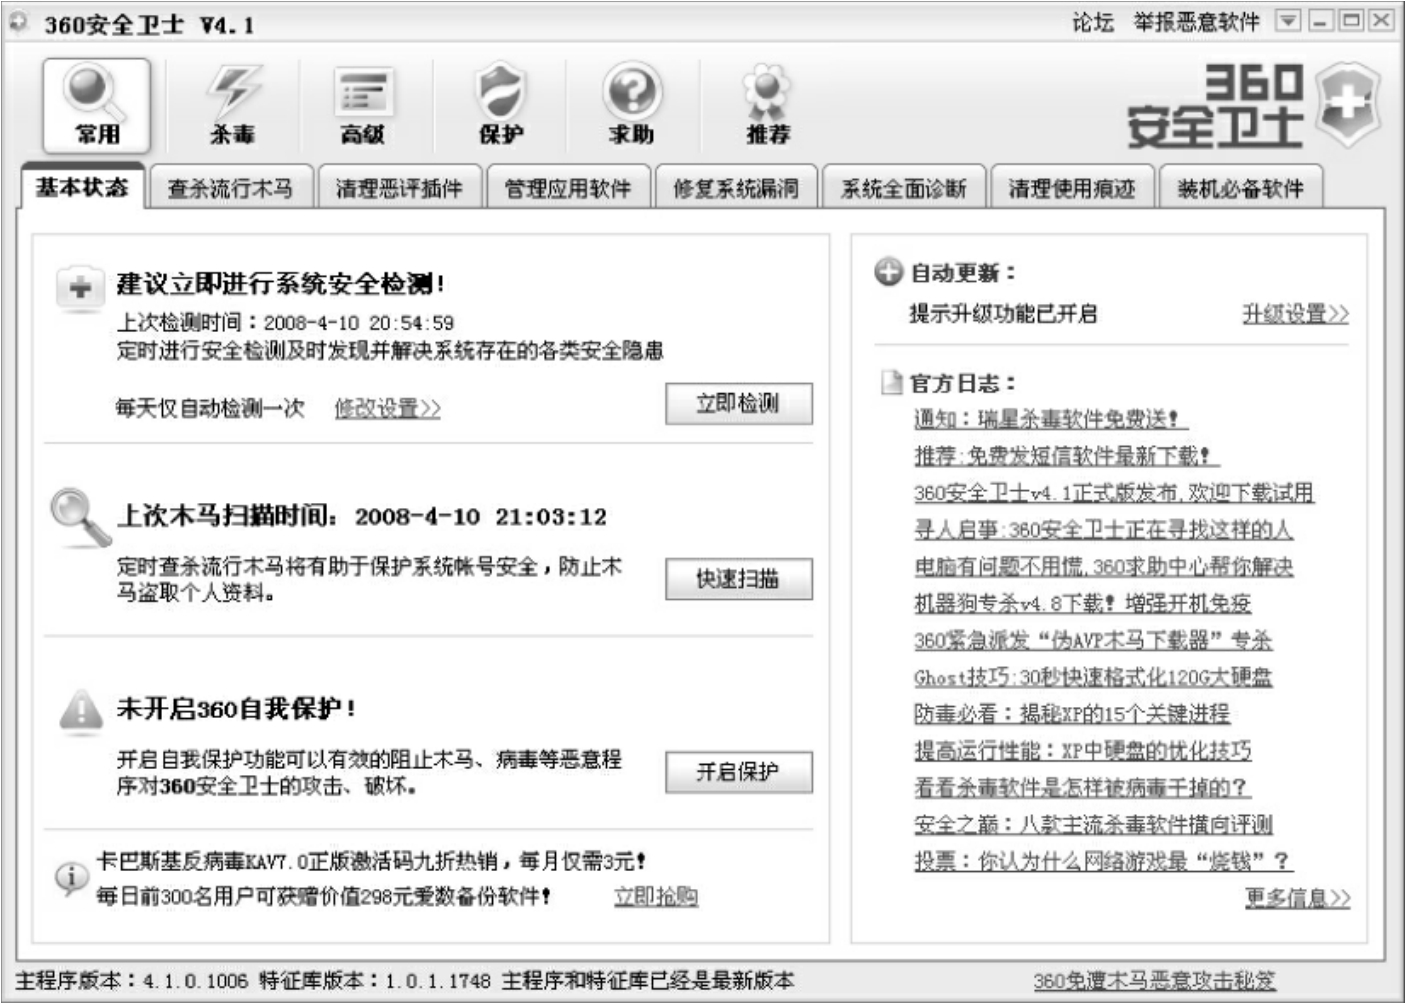Open log entry 投票:你认为什么网络游戏最“烧钱”

[1103, 861]
